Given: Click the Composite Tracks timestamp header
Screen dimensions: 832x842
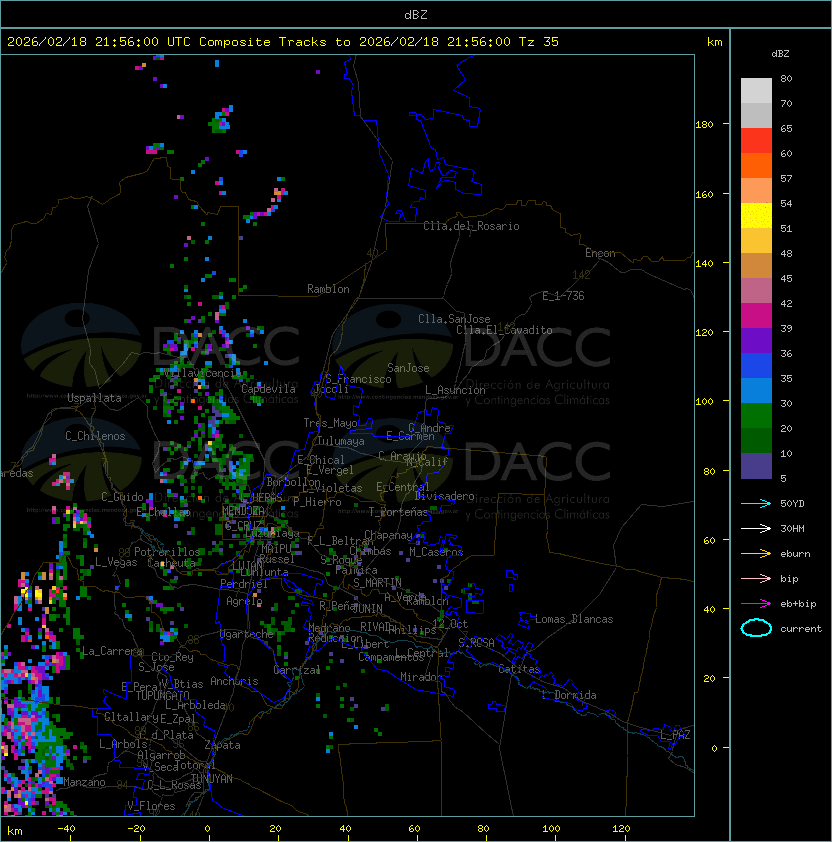Looking at the screenshot, I should click(x=283, y=42).
